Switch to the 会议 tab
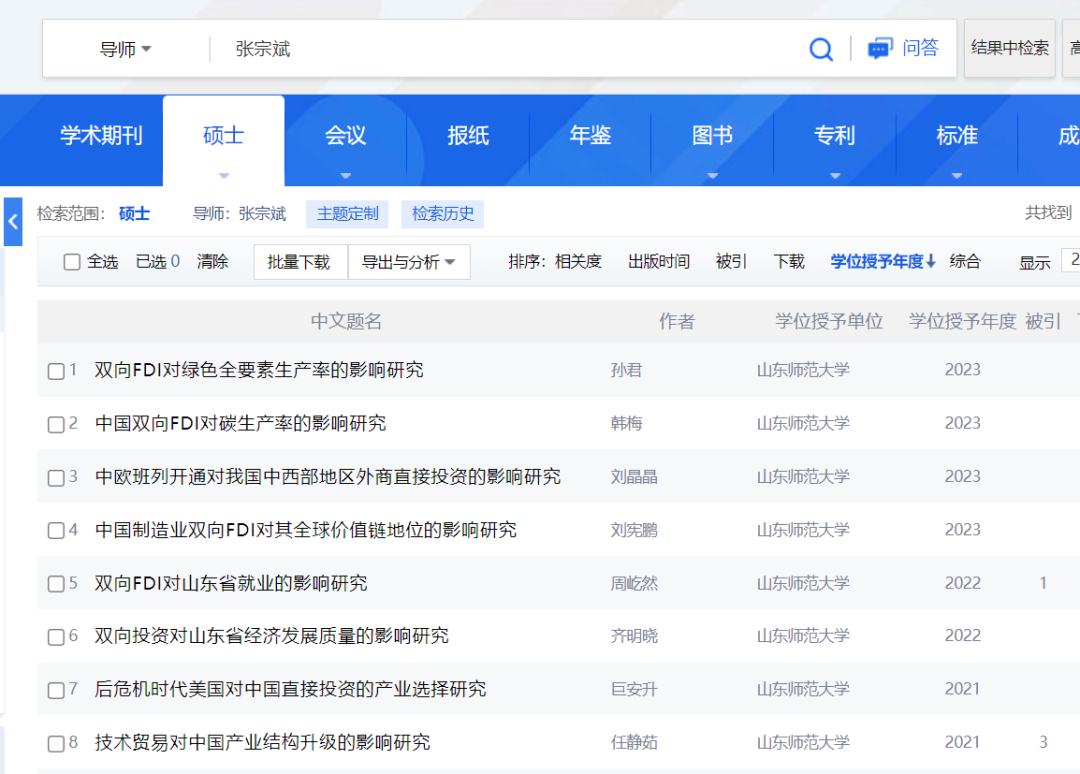 coord(346,135)
